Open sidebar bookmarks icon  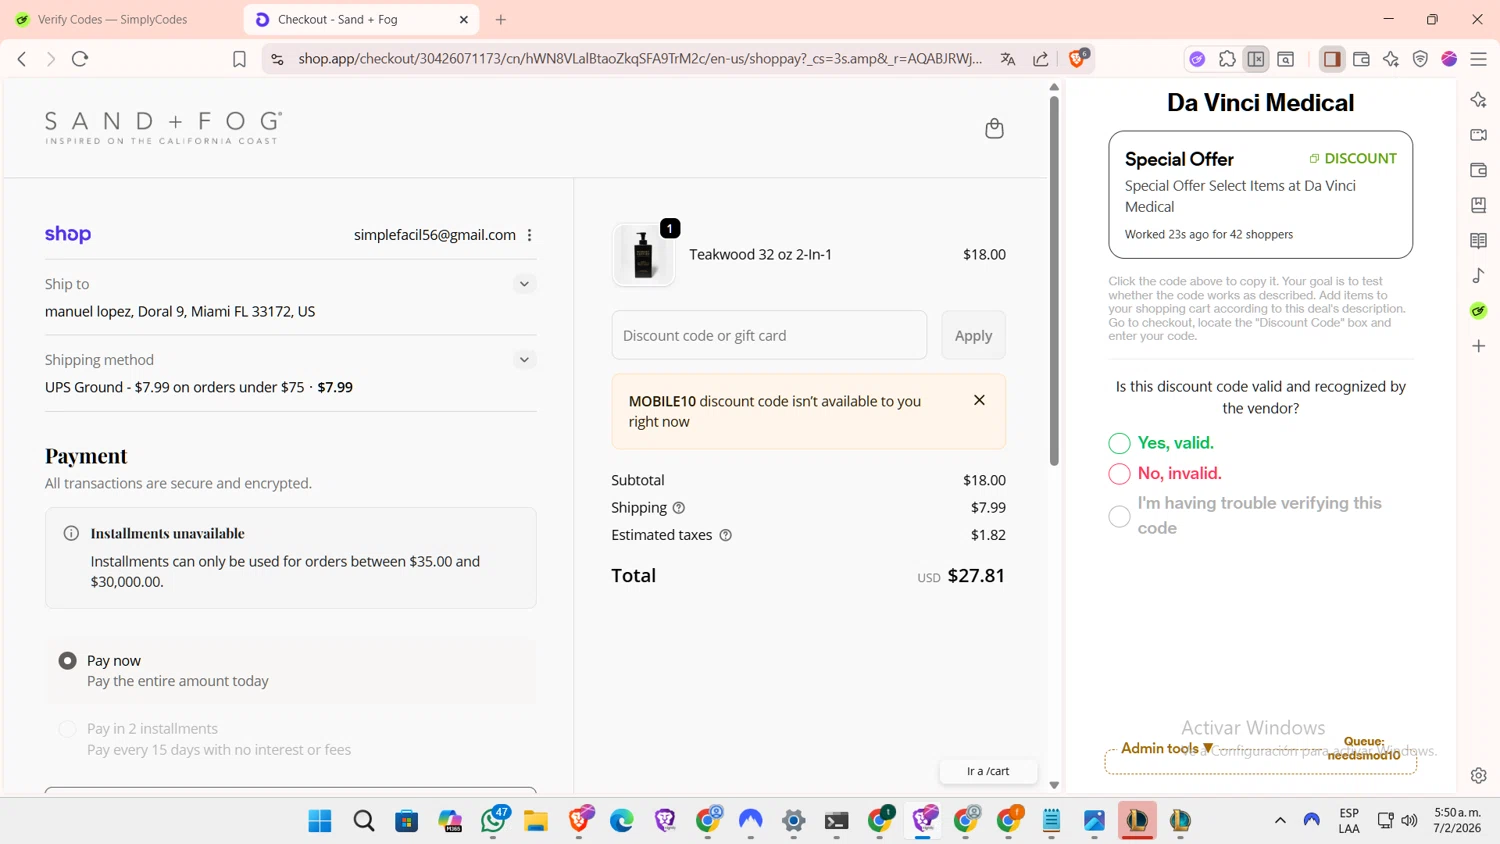[x=1478, y=205]
